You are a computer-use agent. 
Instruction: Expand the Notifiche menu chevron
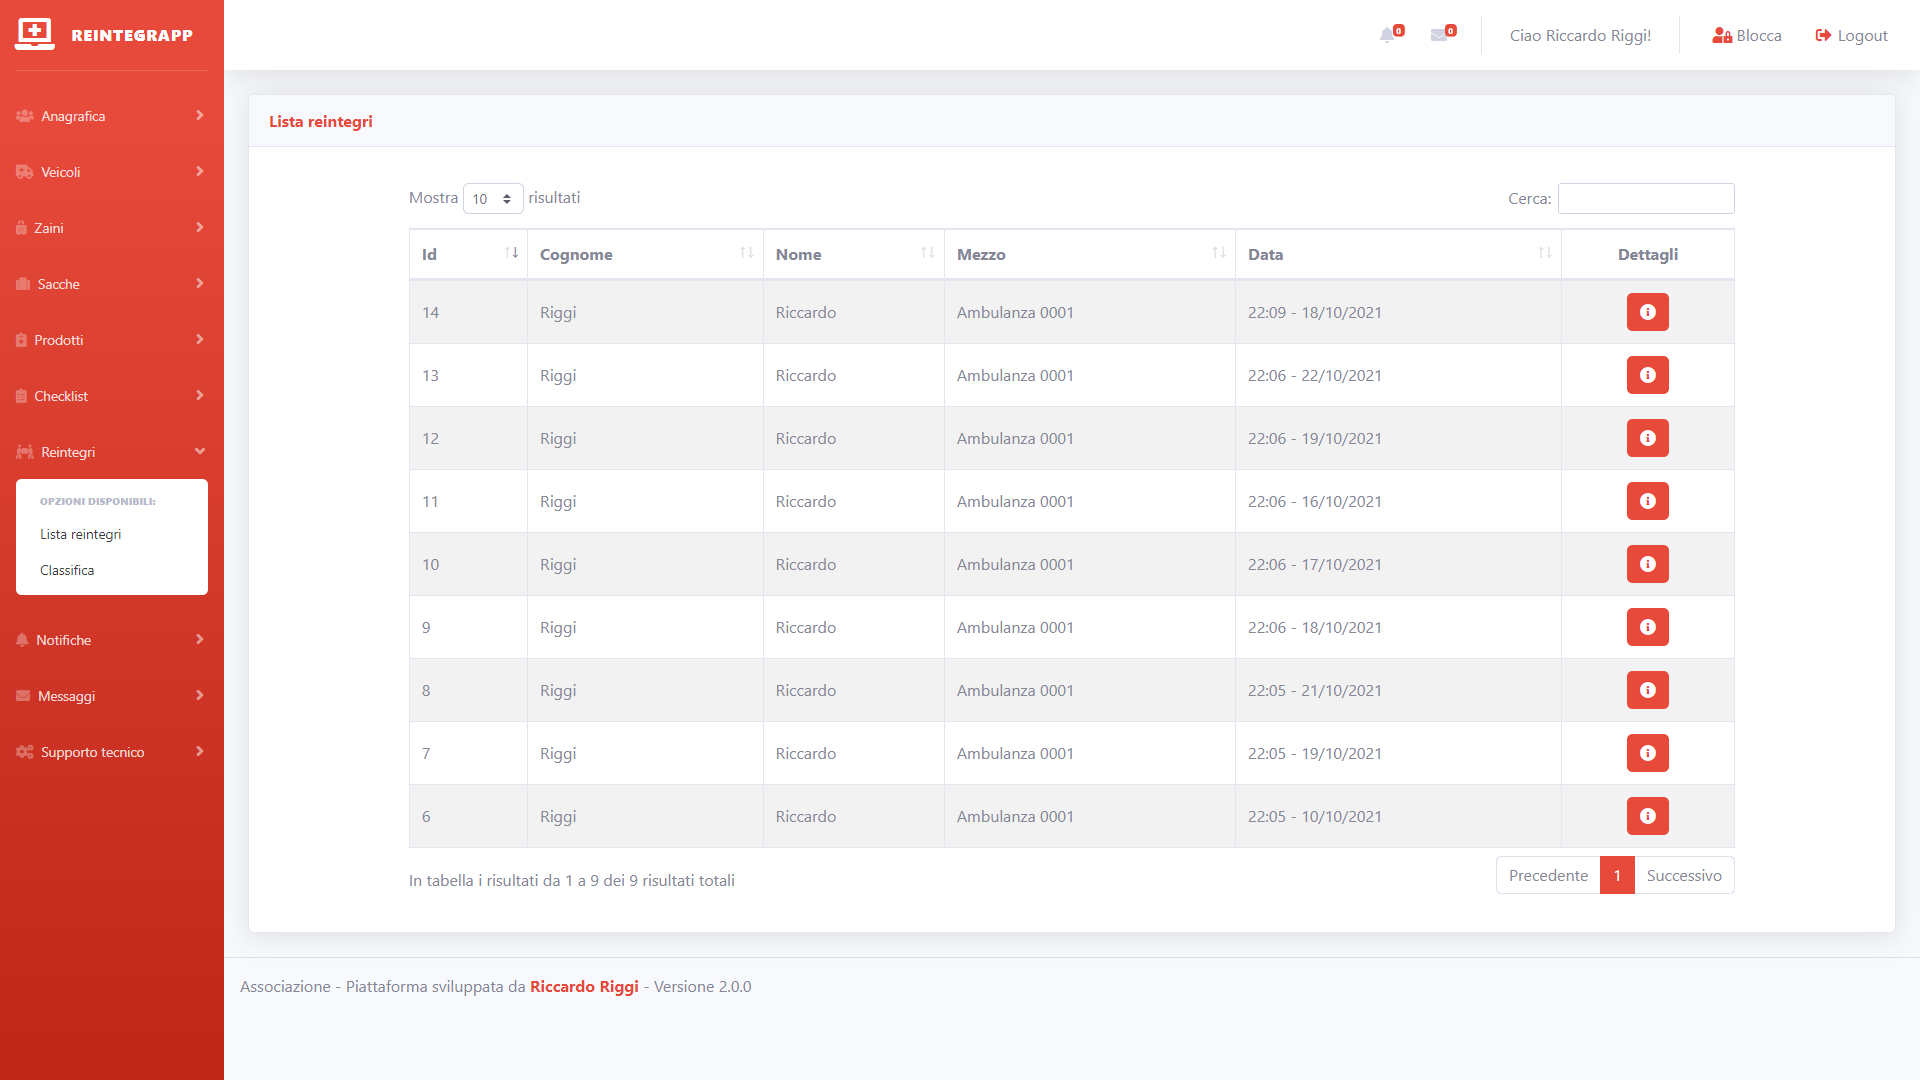pyautogui.click(x=200, y=640)
